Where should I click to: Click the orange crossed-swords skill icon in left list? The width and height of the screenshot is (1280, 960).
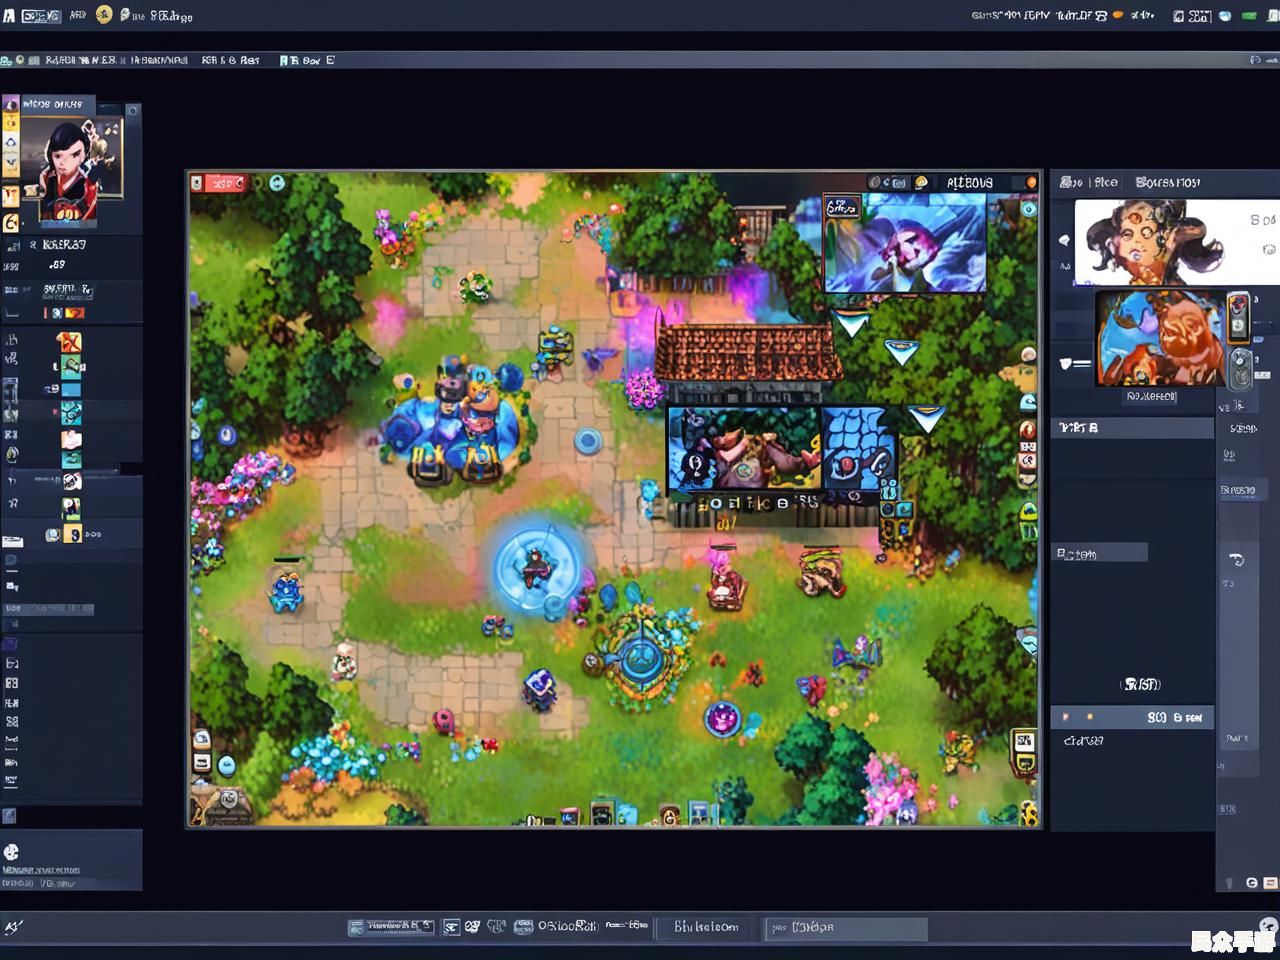[69, 343]
